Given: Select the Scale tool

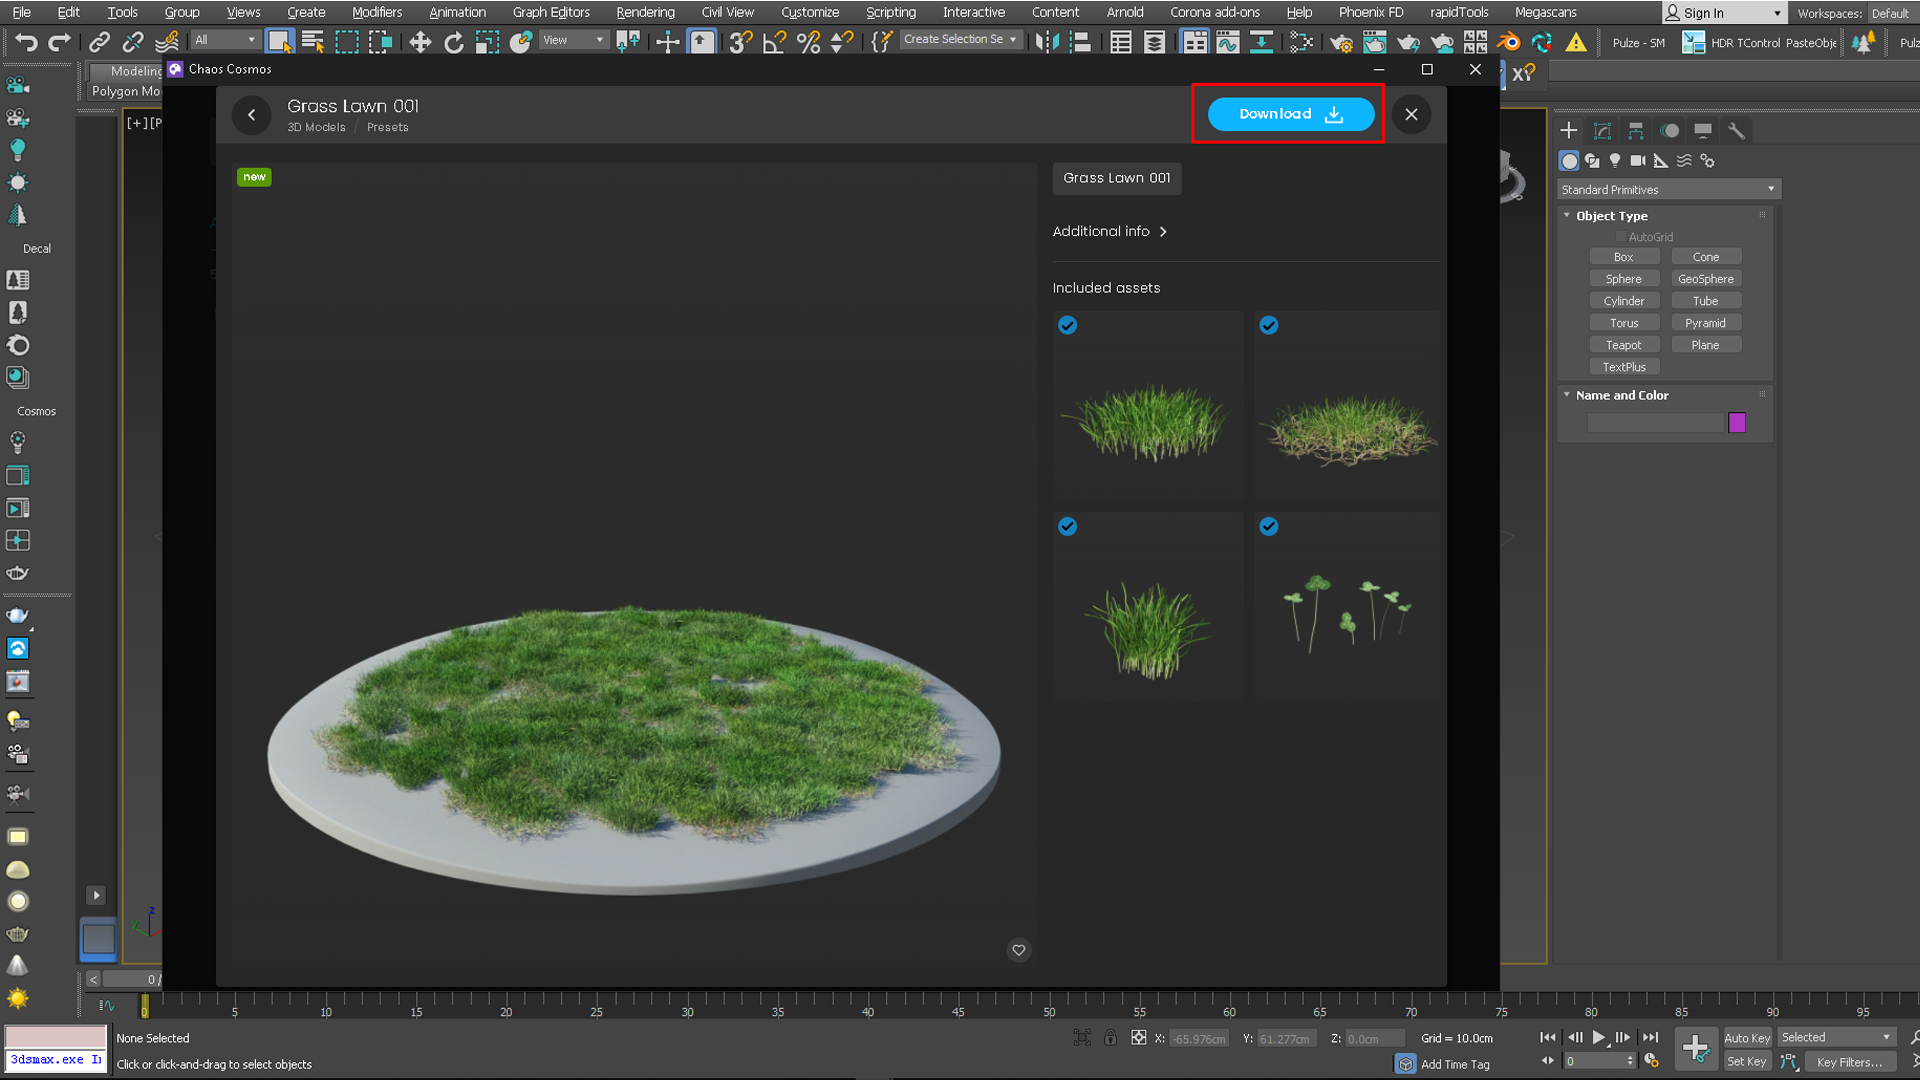Looking at the screenshot, I should 487,42.
